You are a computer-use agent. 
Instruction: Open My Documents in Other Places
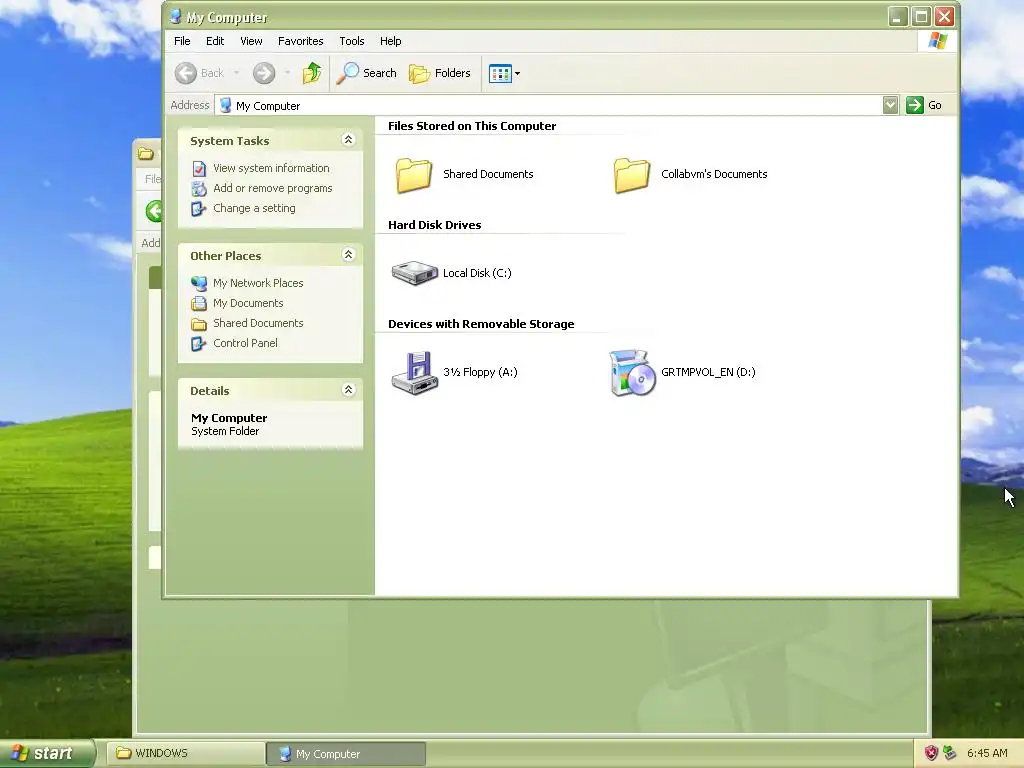tap(248, 303)
